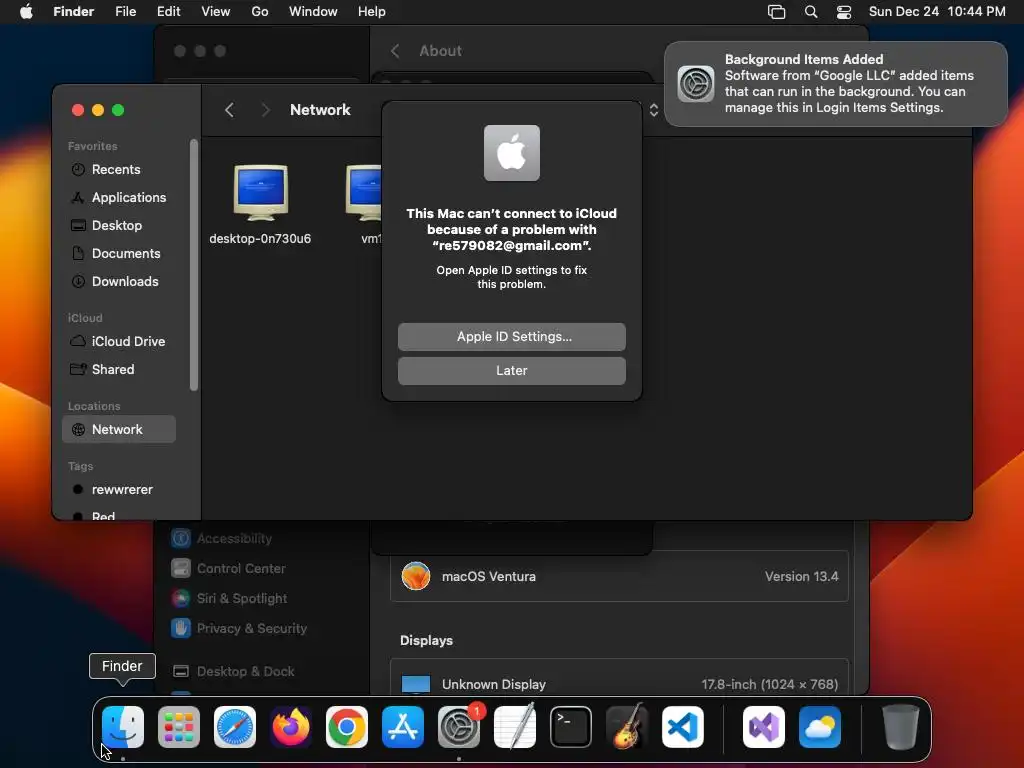
Task: Launch Terminal from the Dock
Action: 571,727
